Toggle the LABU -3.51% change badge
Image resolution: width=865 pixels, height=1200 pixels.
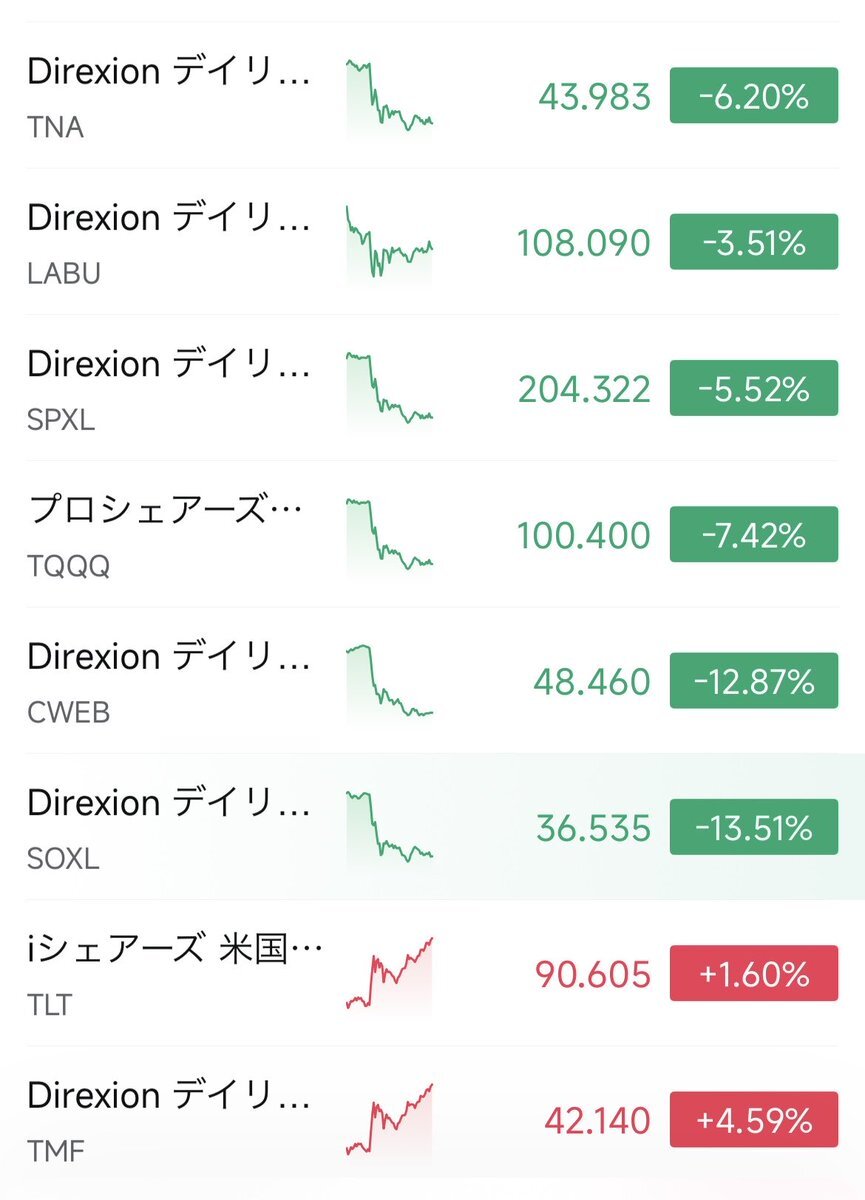coord(753,242)
